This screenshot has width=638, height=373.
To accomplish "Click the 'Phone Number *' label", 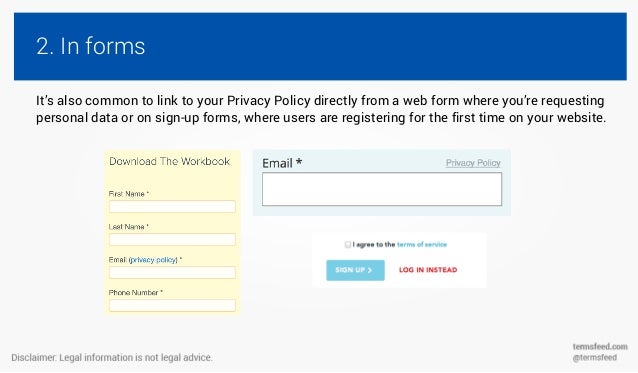I will click(x=136, y=292).
